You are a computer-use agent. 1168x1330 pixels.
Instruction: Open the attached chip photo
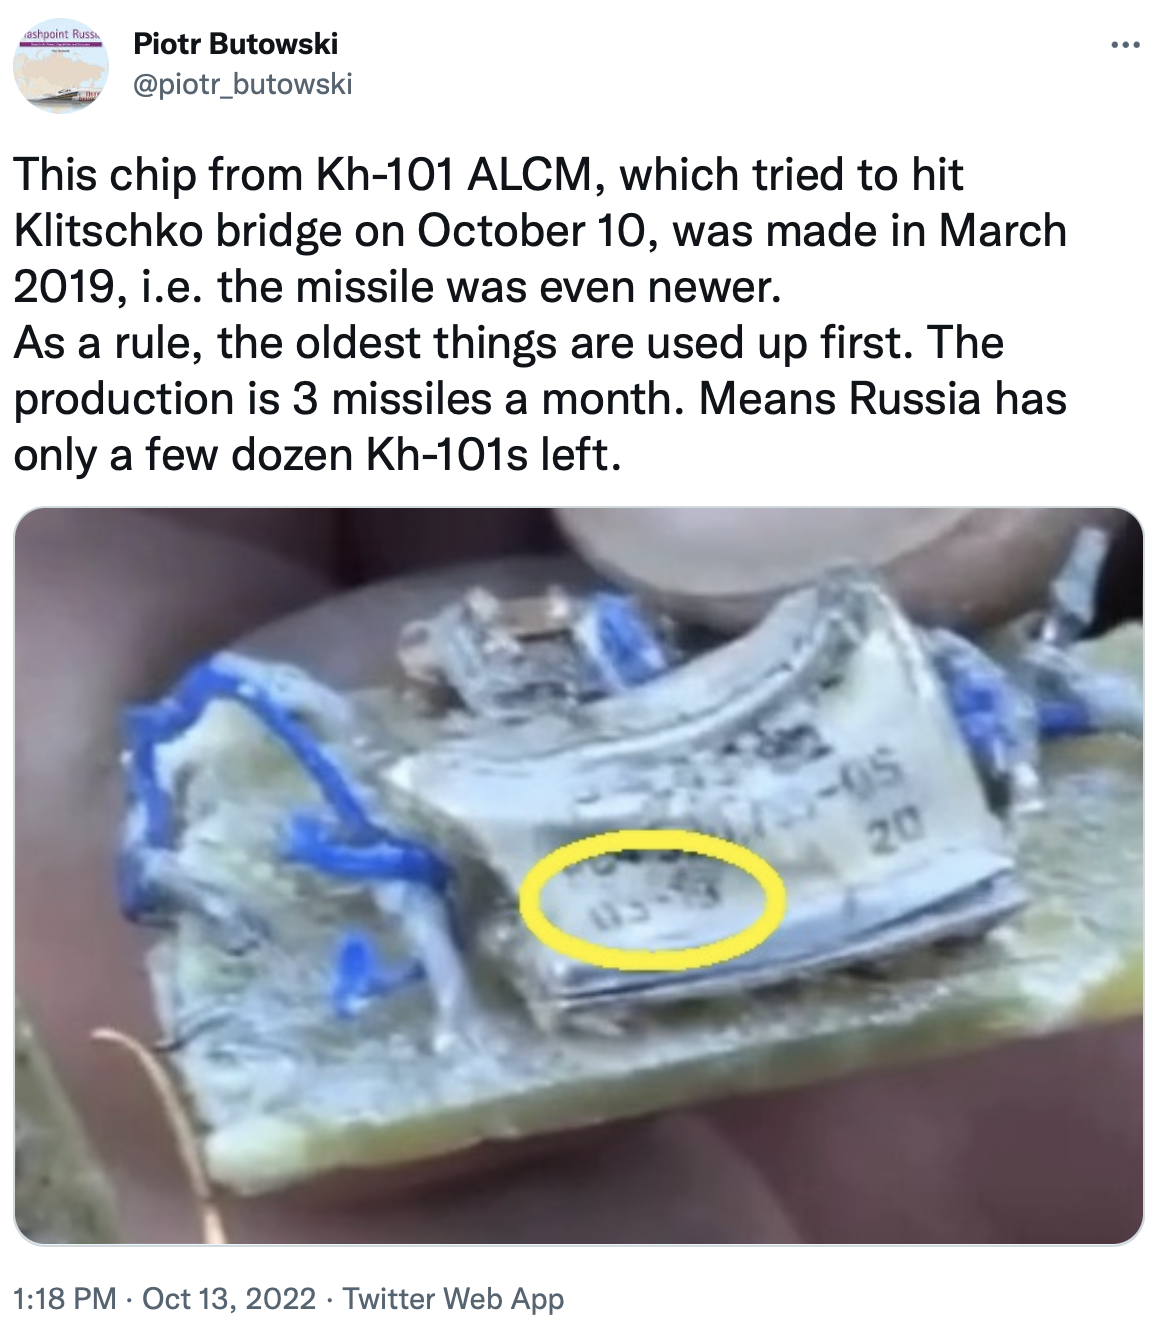tap(578, 876)
